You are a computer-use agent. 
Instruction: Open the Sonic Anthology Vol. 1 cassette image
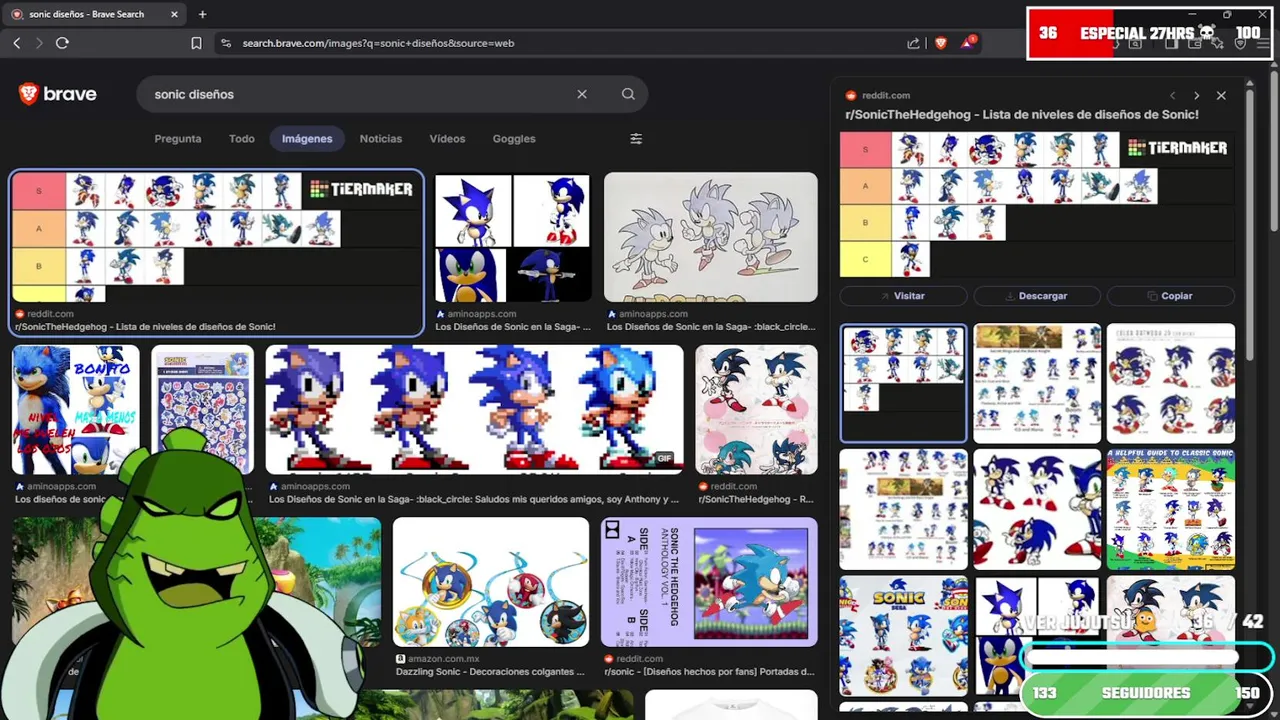pyautogui.click(x=709, y=582)
